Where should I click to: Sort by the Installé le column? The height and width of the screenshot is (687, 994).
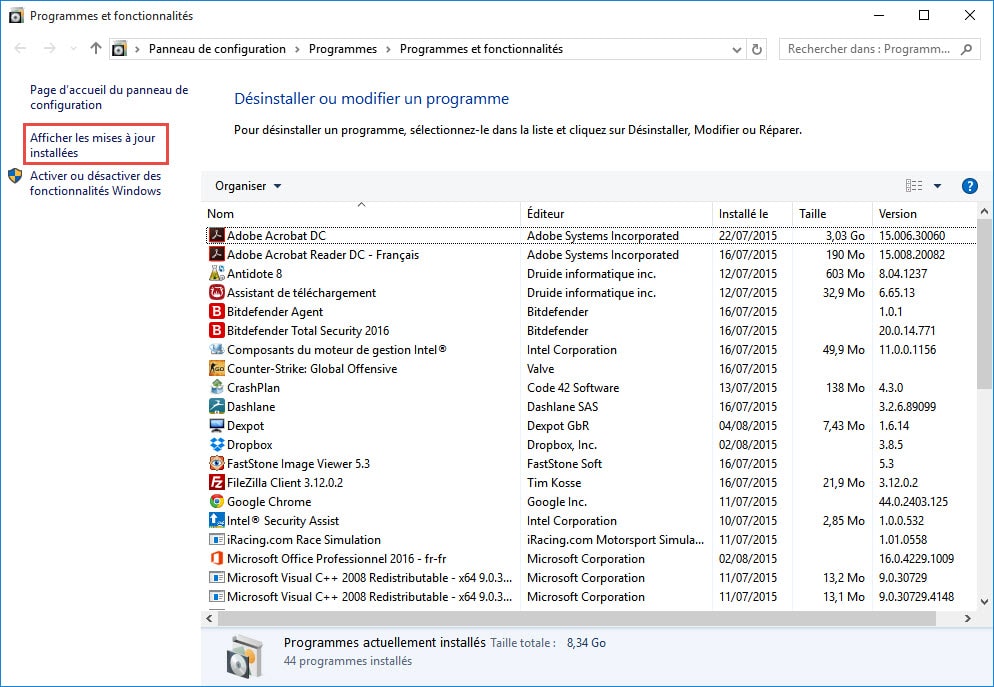(752, 214)
